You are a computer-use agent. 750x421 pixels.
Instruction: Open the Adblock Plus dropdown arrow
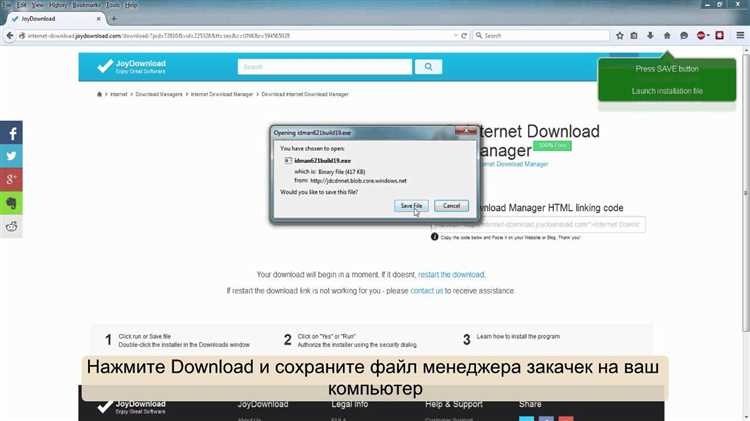[x=708, y=36]
